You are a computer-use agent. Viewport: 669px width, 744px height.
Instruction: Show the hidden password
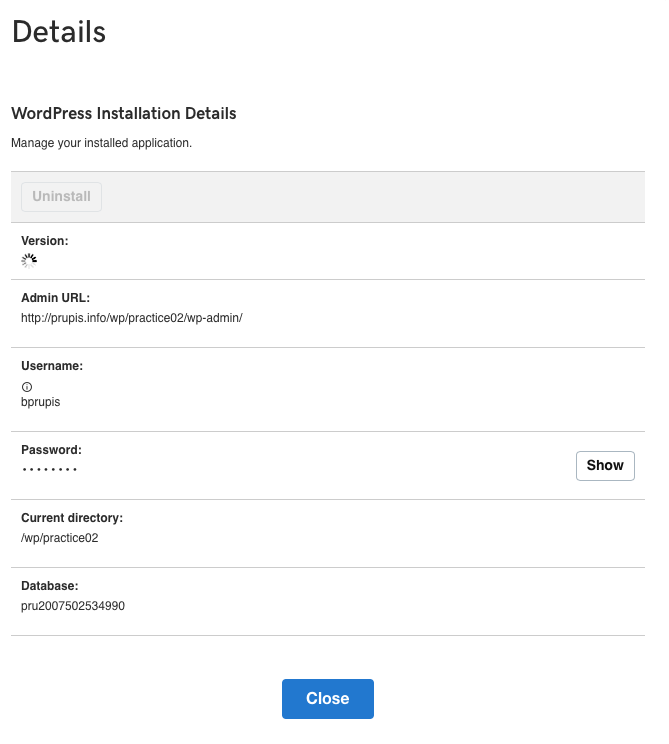point(605,466)
